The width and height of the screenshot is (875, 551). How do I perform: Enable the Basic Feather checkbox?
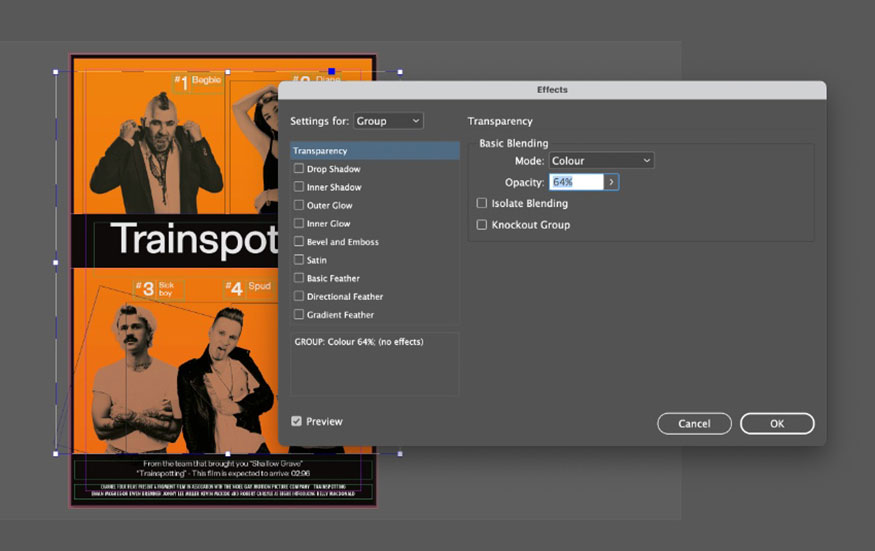tap(299, 277)
